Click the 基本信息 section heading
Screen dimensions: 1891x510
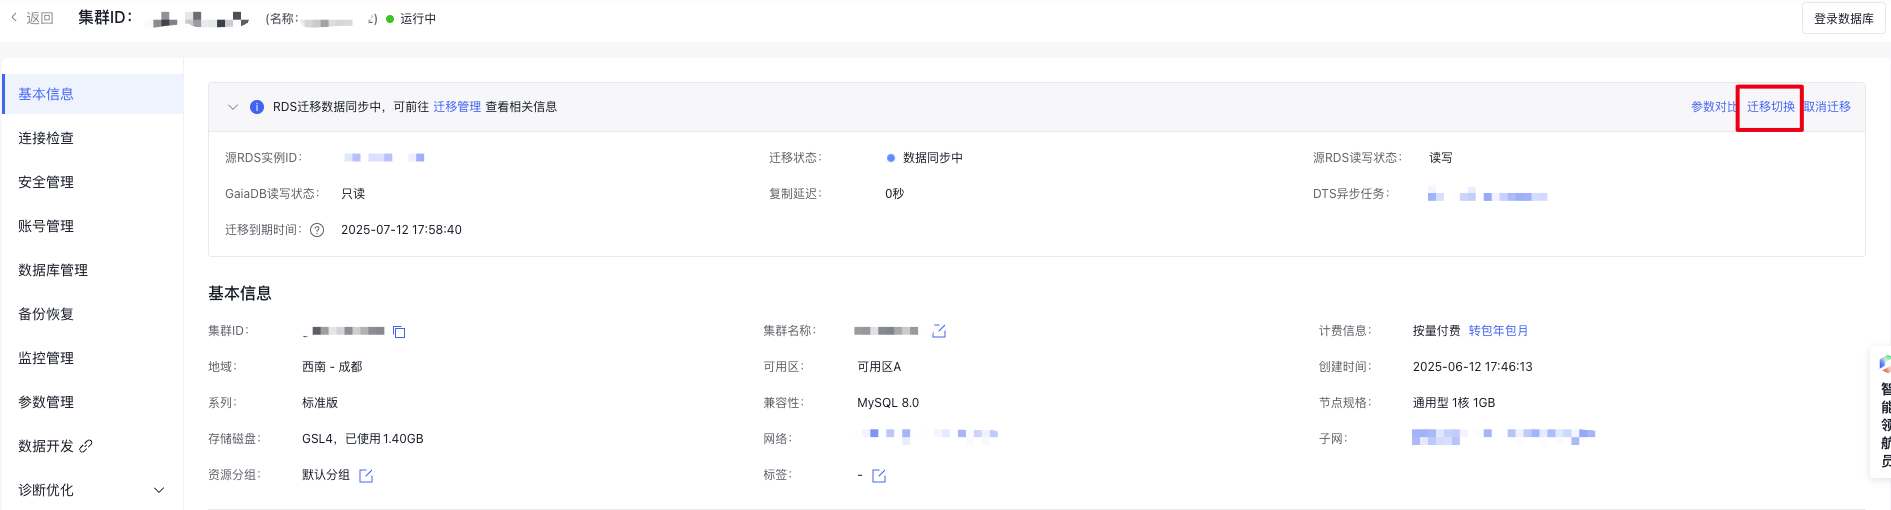(240, 293)
